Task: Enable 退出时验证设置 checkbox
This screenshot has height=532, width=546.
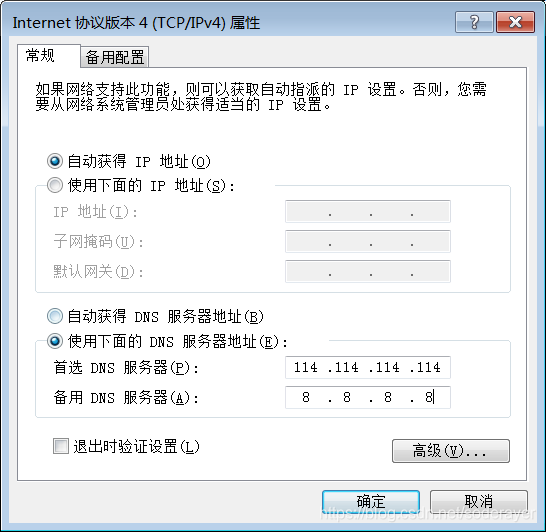Action: [61, 446]
